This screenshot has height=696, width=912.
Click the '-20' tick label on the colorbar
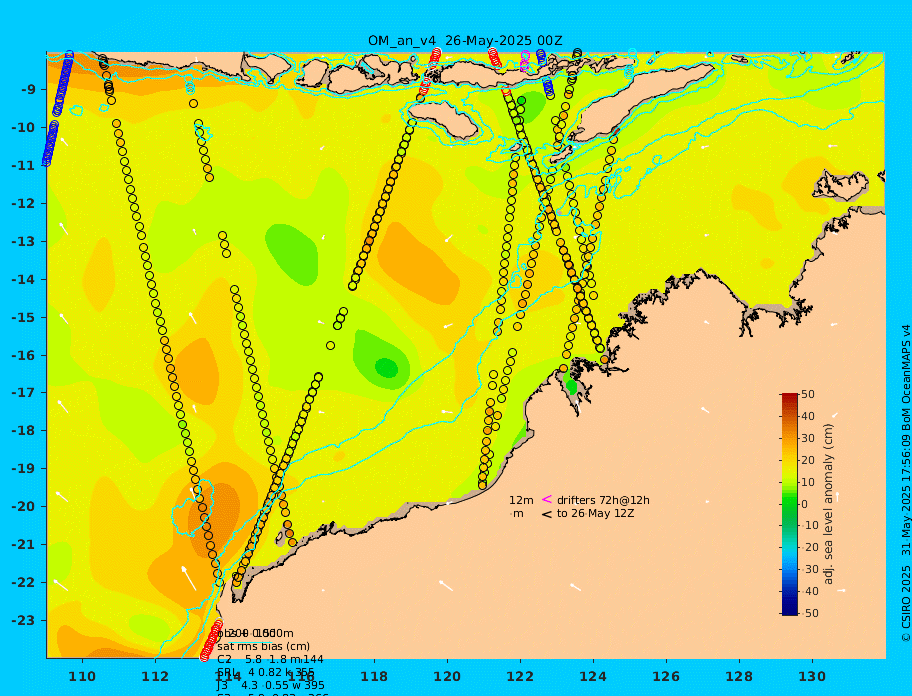809,547
